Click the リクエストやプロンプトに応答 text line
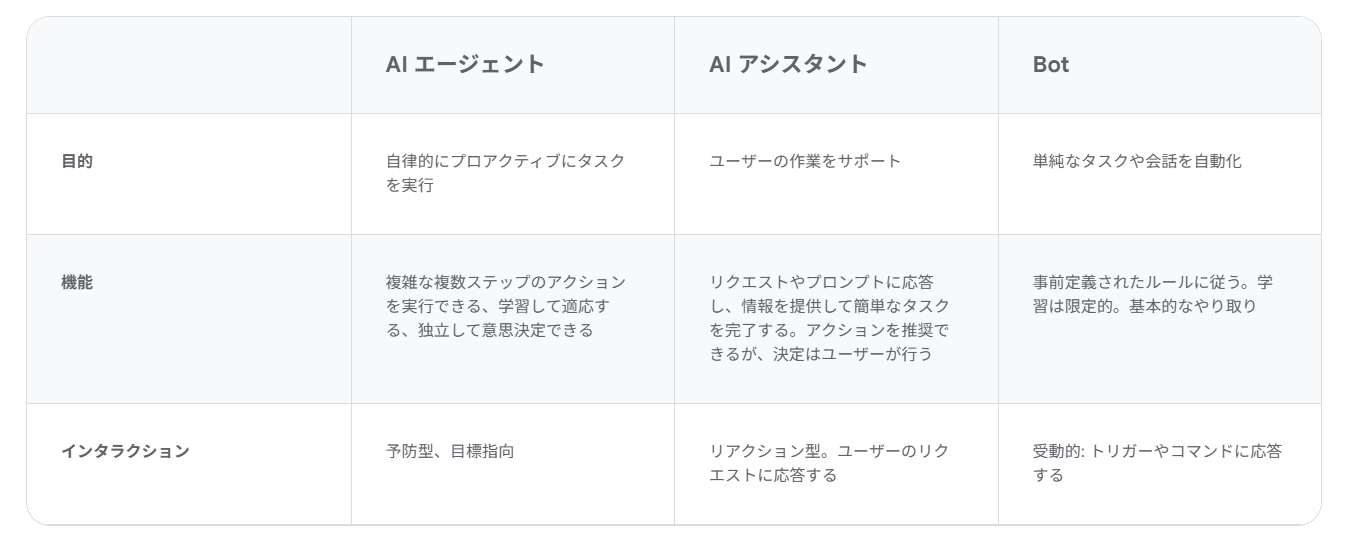The image size is (1368, 544). [821, 282]
